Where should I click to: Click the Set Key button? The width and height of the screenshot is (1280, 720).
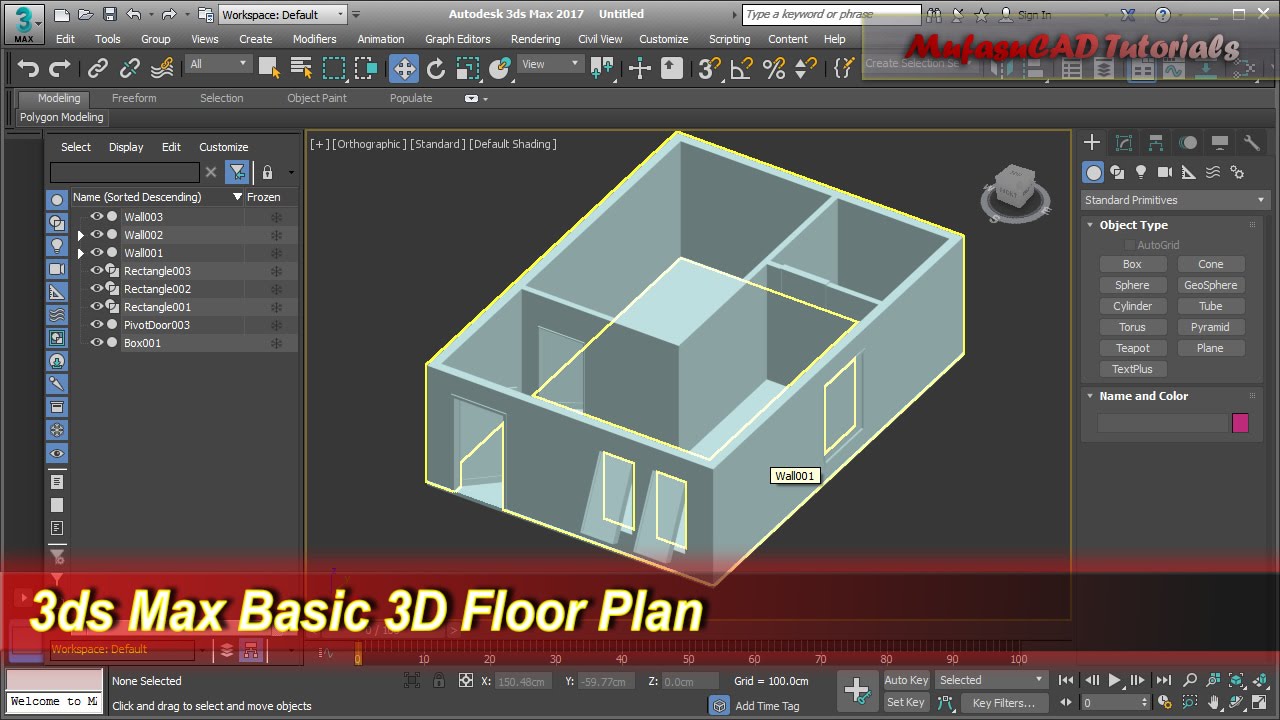click(906, 702)
